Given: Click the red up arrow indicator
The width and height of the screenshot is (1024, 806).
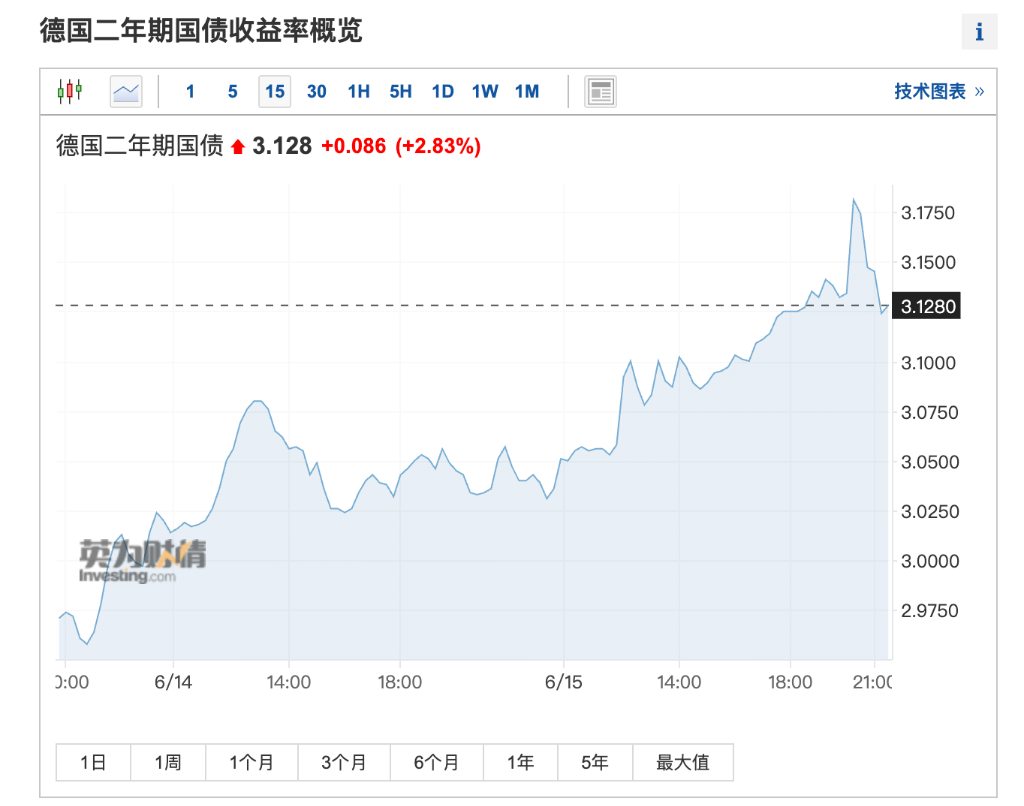Looking at the screenshot, I should tap(238, 147).
